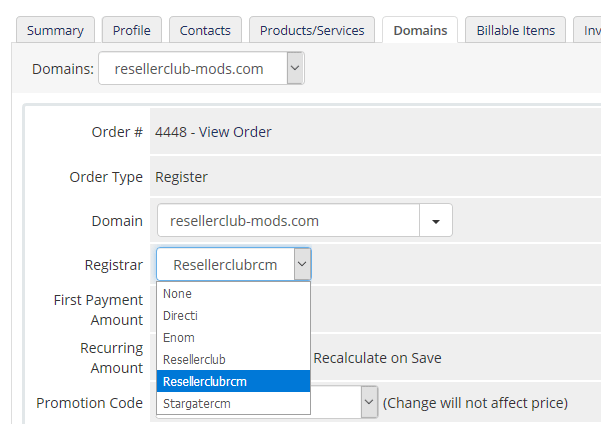The height and width of the screenshot is (424, 601).
Task: Open the Domain field caret dropdown button
Action: (x=436, y=220)
